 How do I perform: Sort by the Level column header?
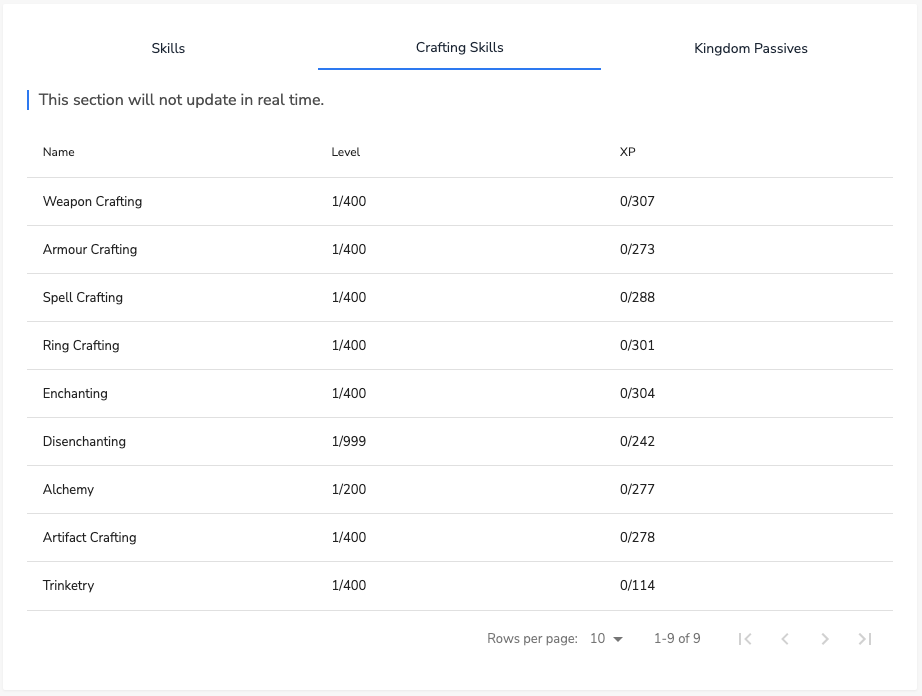346,152
